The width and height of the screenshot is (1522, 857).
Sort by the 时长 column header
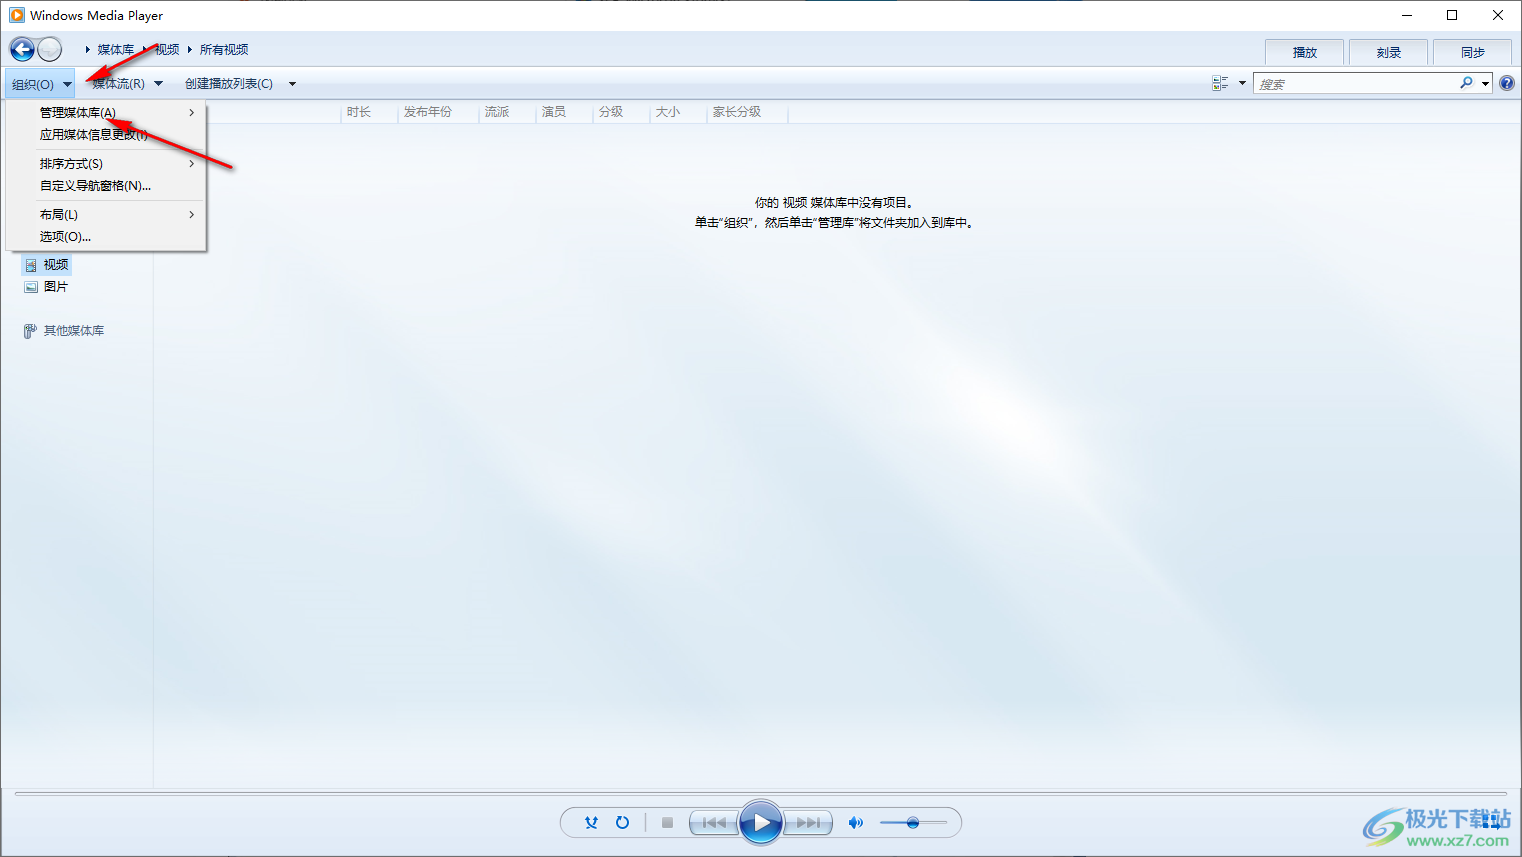(359, 112)
